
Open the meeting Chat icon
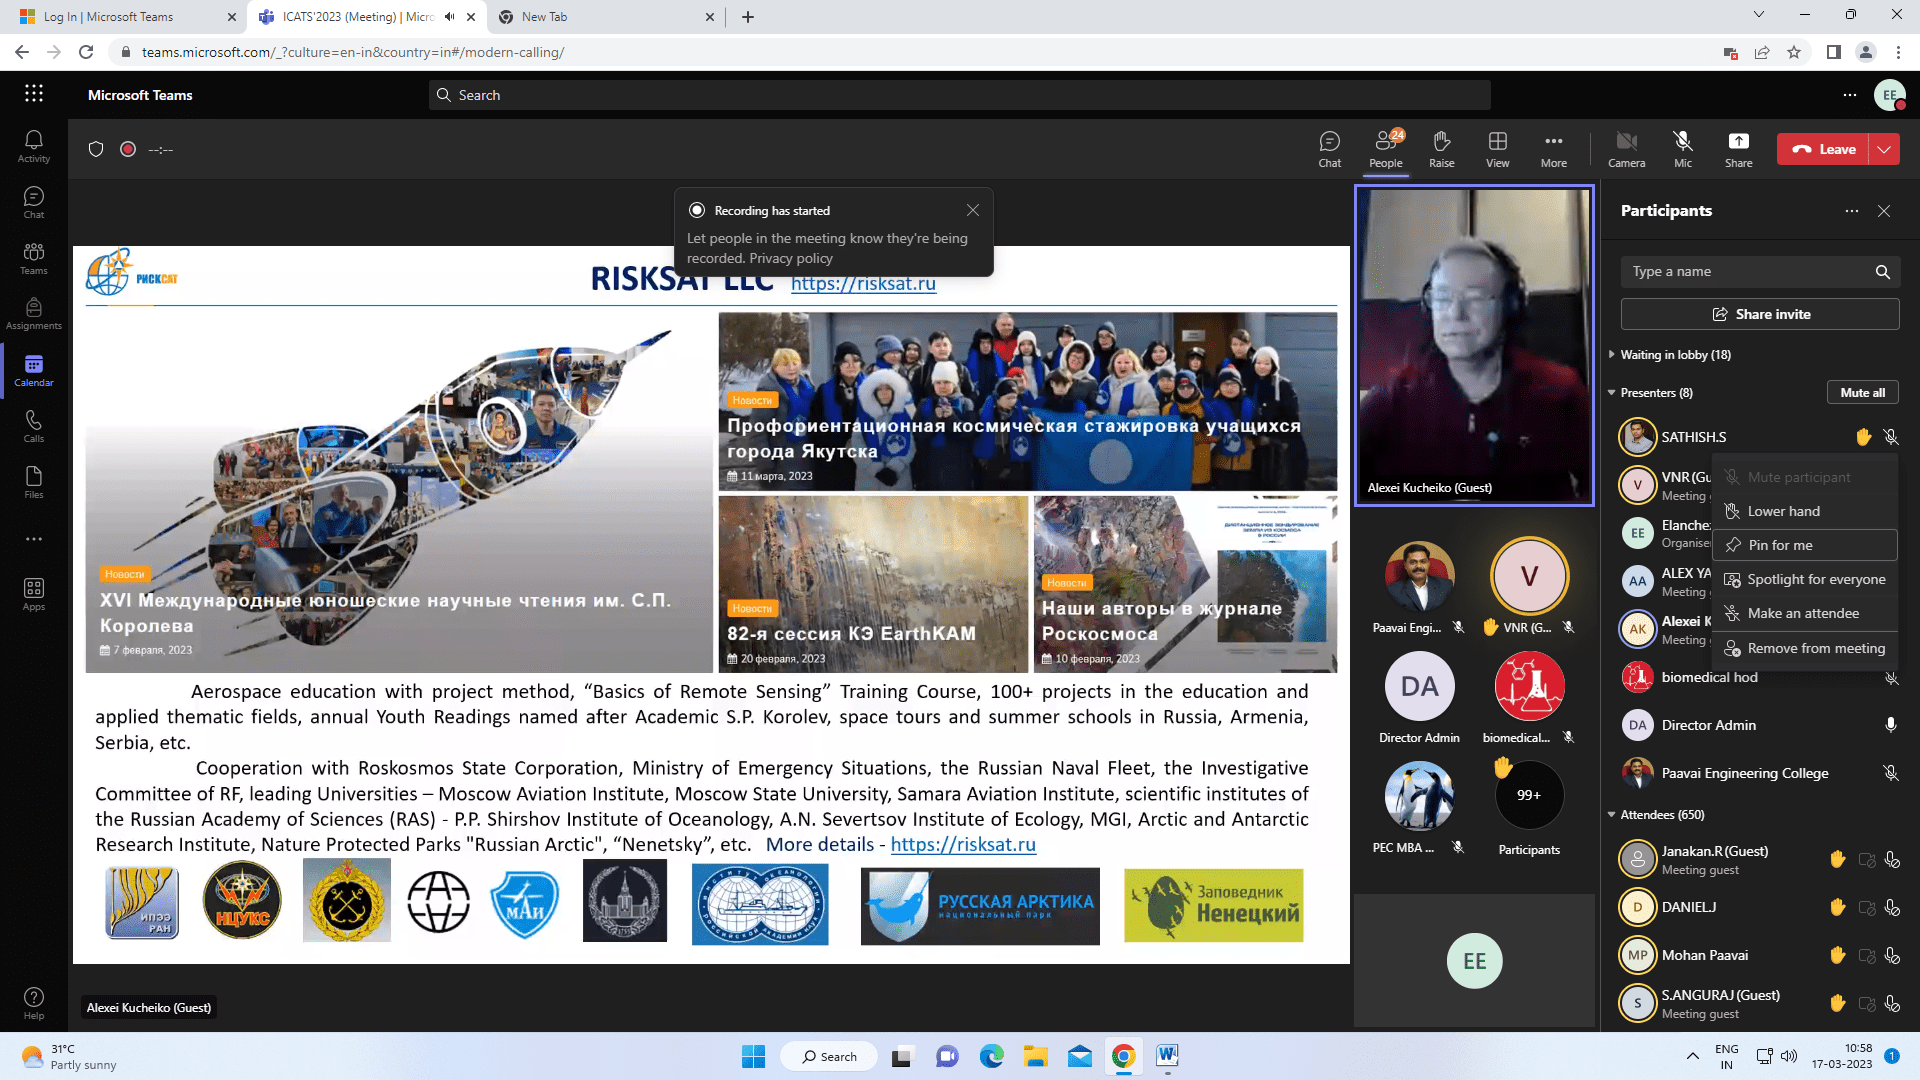click(x=1329, y=148)
